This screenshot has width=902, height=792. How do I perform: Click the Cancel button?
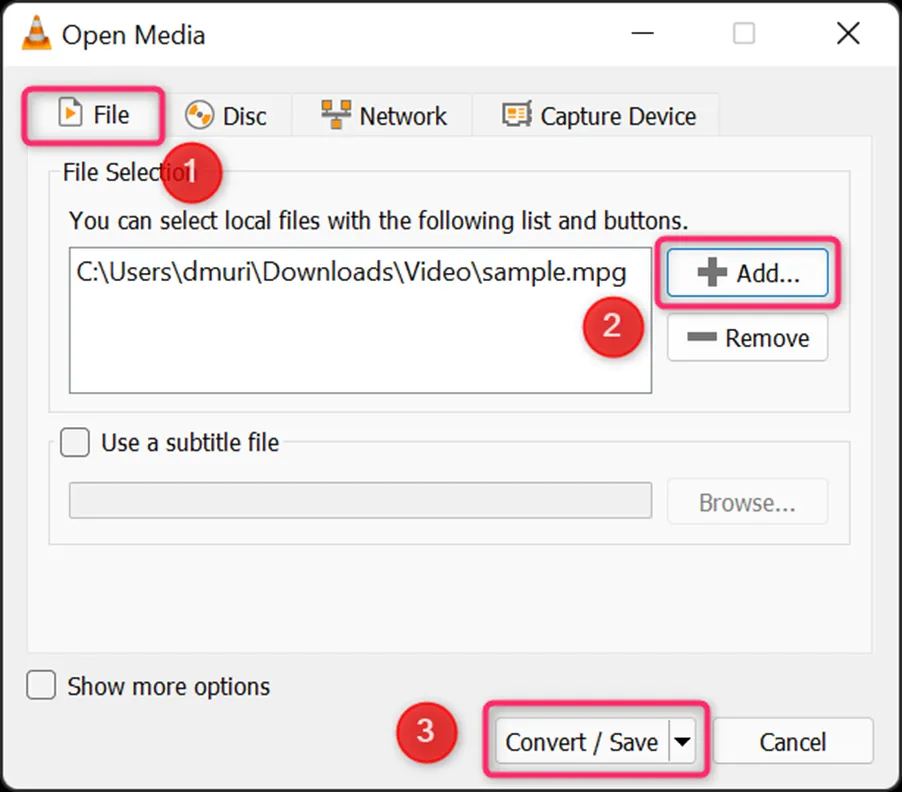click(x=793, y=742)
